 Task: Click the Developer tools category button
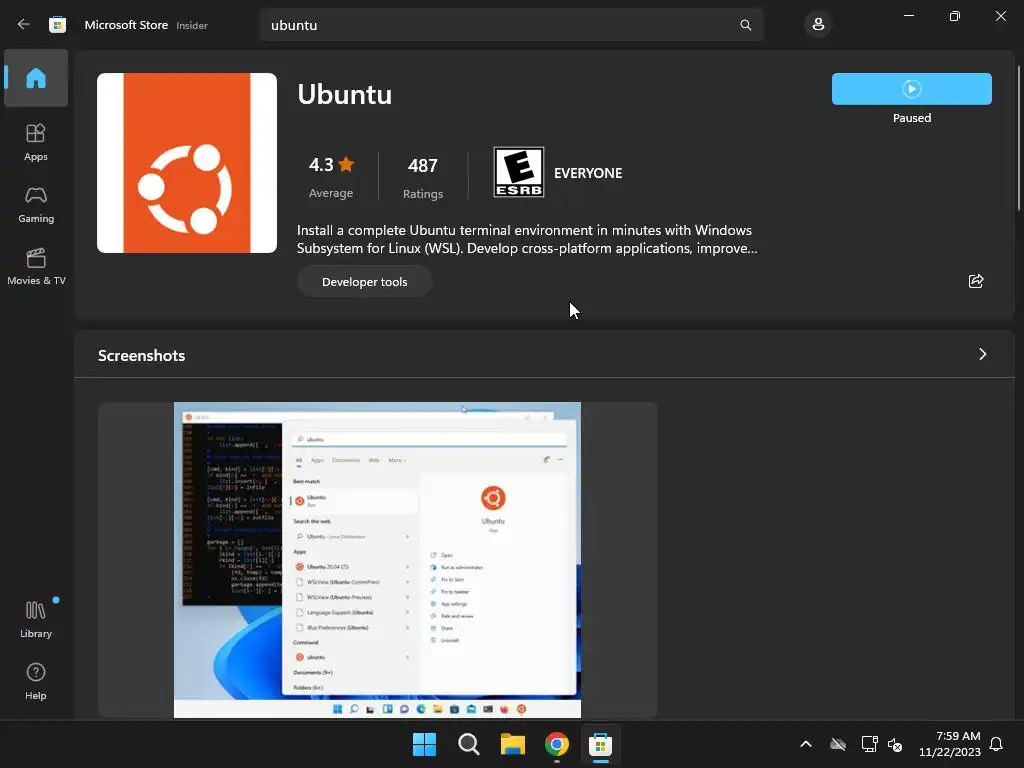(364, 281)
